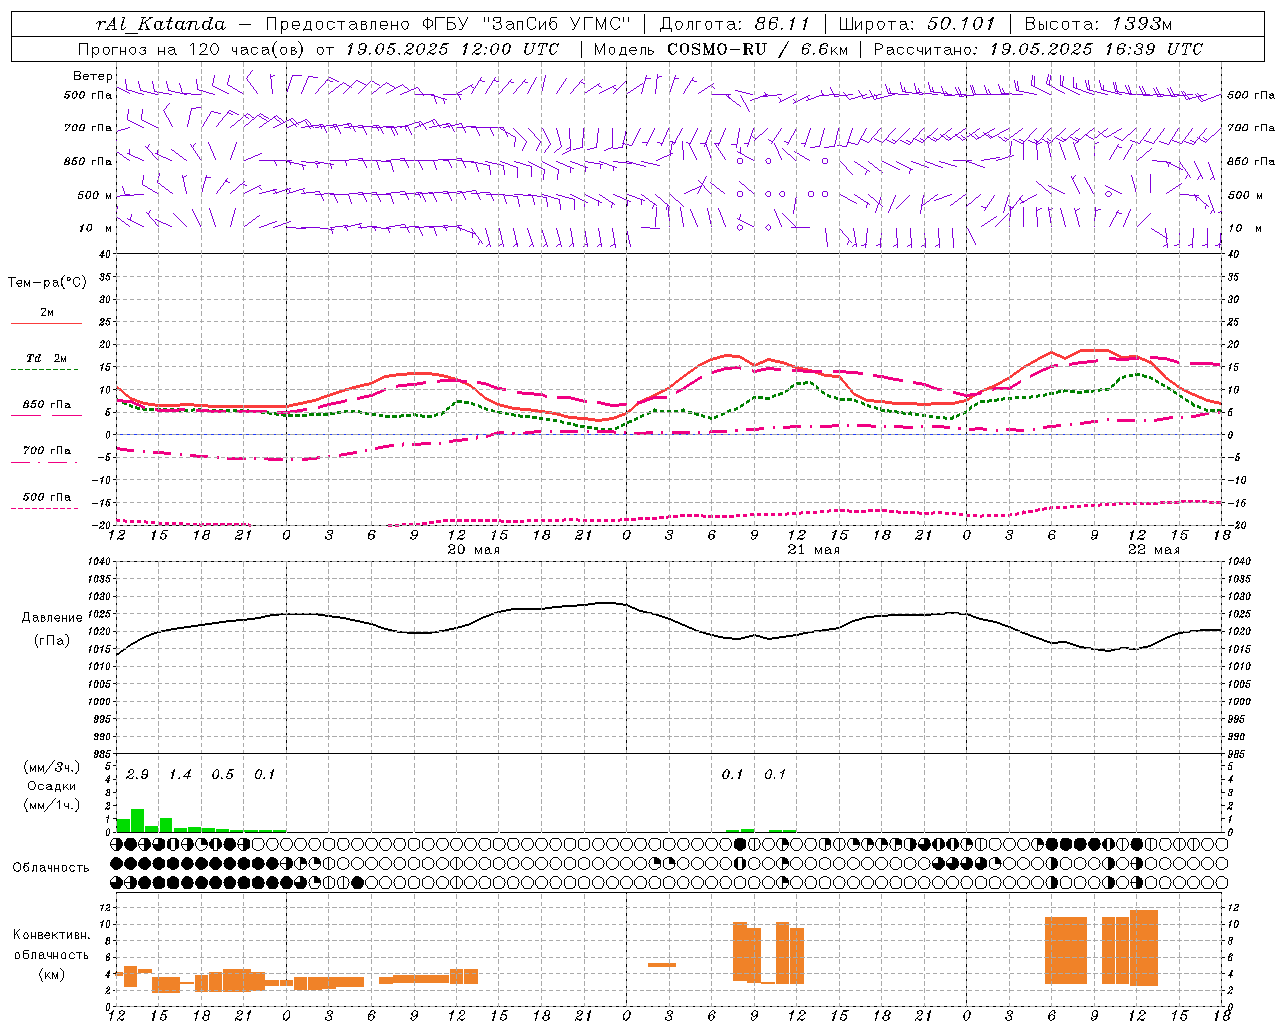Click the dash-dot 700 гПа legend line sample
Image resolution: width=1280 pixels, height=1024 pixels.
click(x=46, y=462)
